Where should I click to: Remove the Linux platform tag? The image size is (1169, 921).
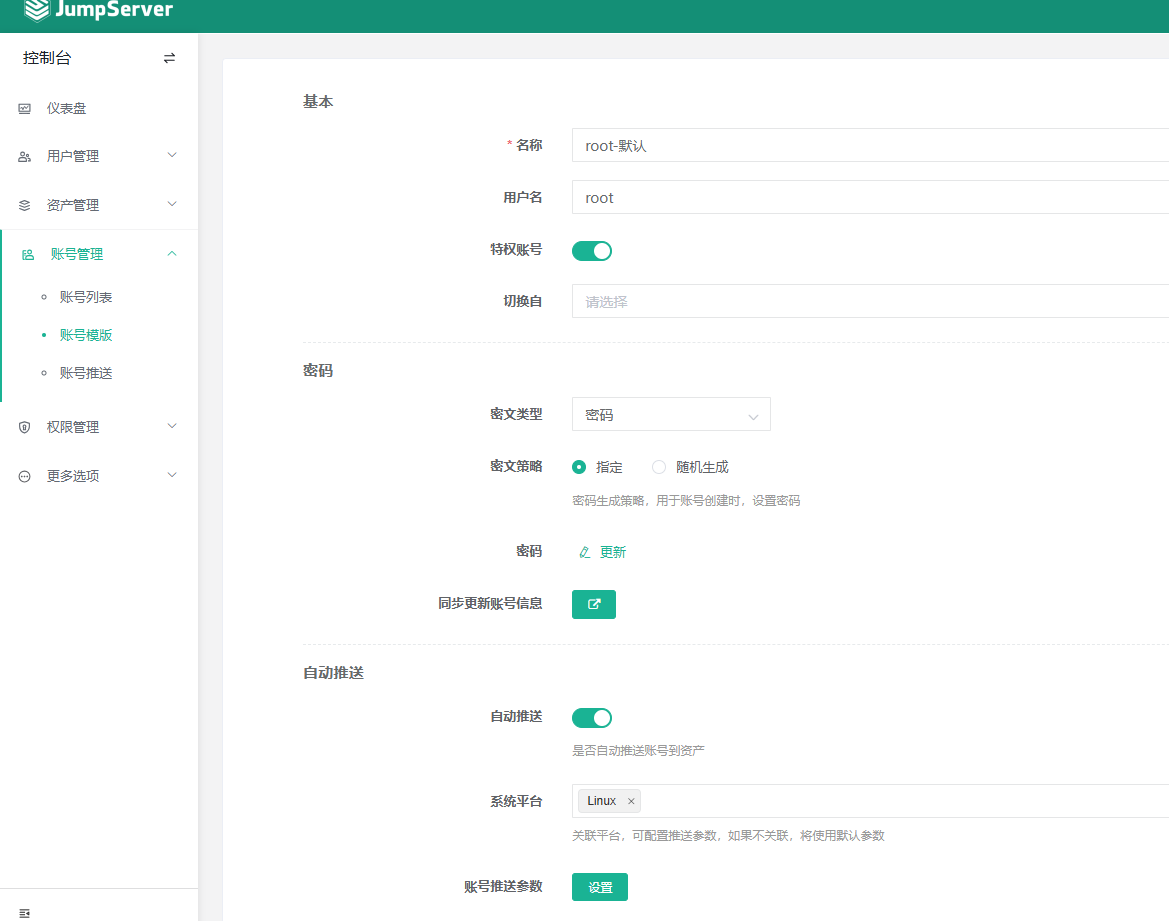[631, 802]
